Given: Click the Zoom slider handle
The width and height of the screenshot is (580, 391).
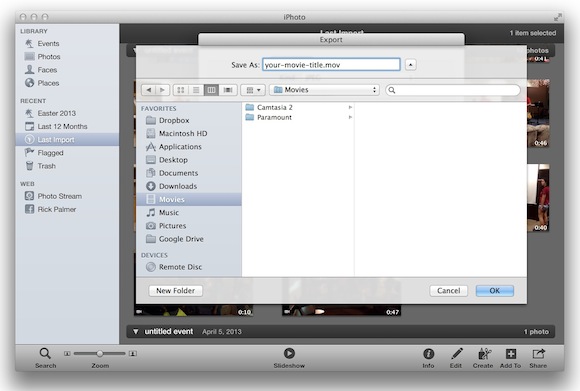Looking at the screenshot, I should pyautogui.click(x=100, y=354).
